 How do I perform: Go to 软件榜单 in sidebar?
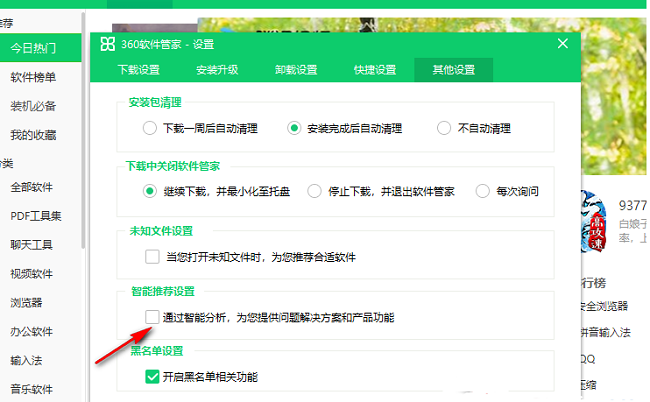33,77
